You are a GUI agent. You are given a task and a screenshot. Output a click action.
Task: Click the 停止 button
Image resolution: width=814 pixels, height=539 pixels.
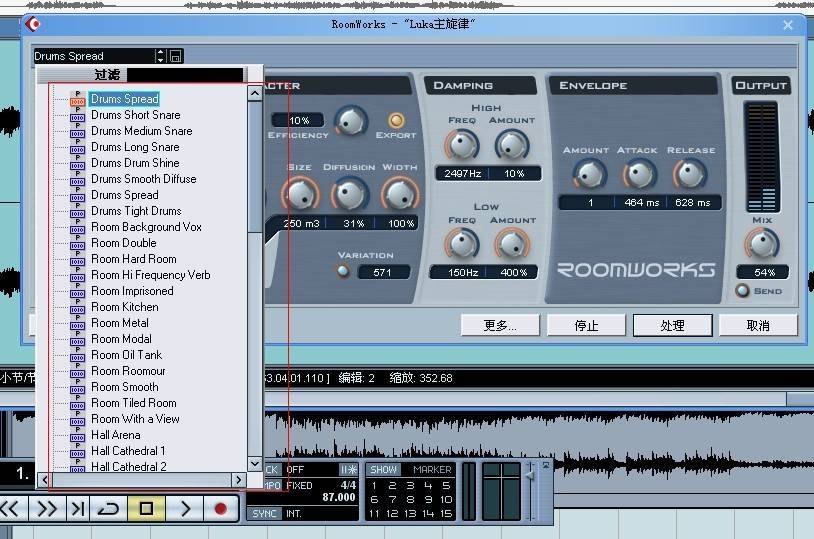tap(586, 326)
